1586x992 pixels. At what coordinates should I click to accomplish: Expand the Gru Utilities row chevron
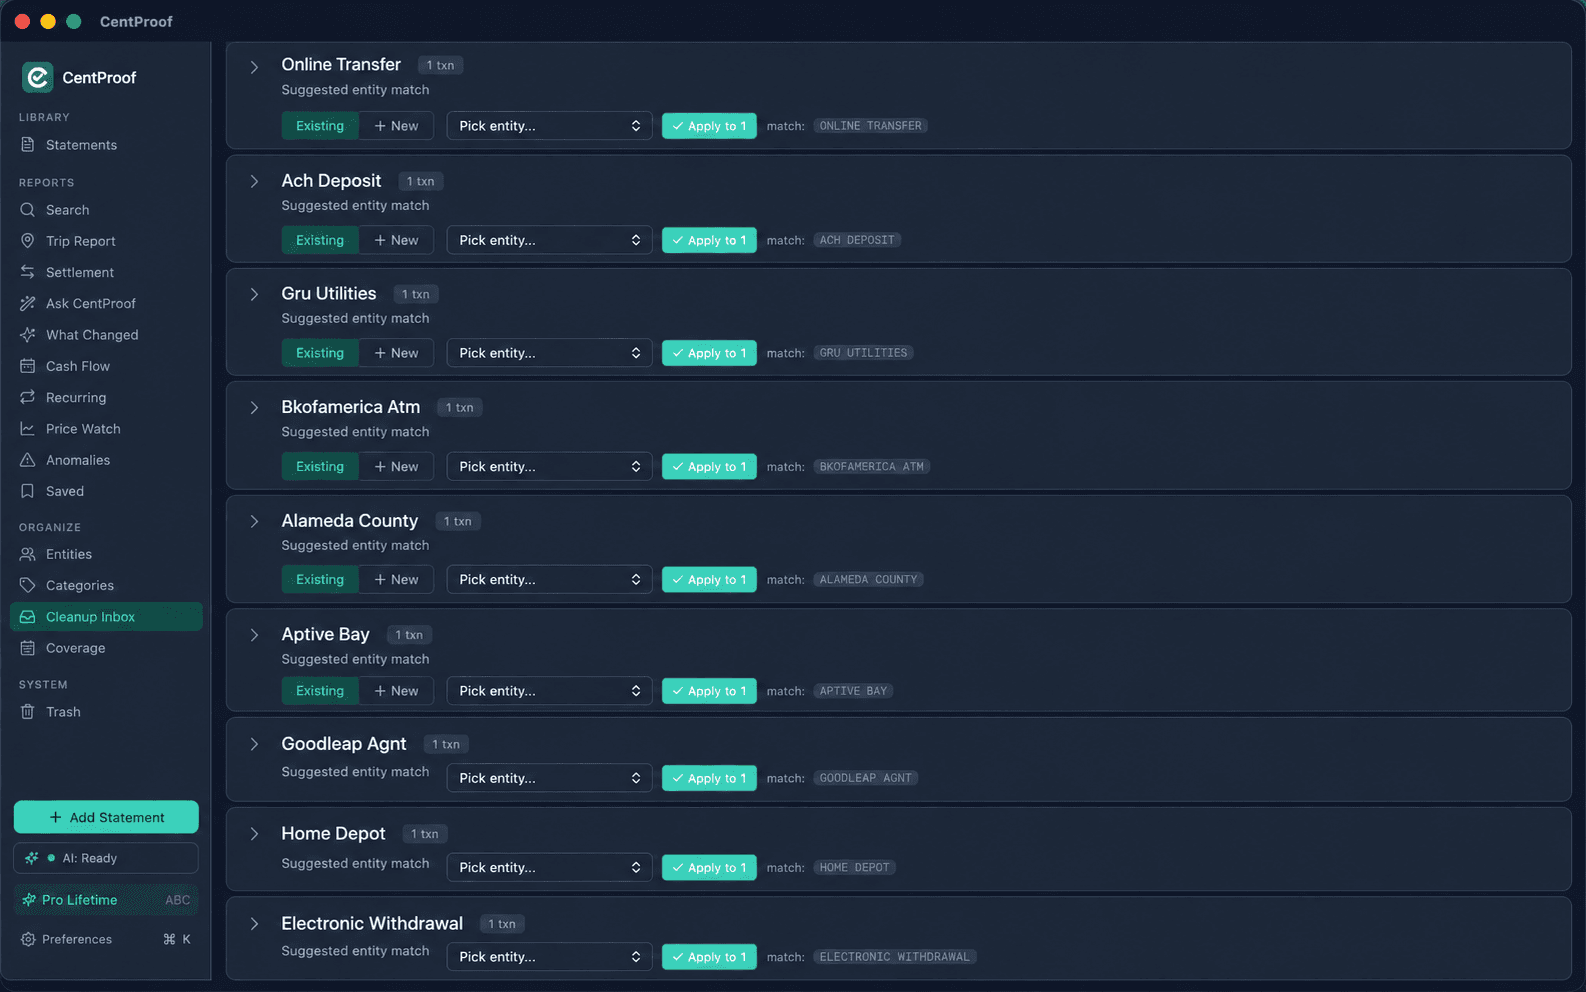tap(254, 294)
